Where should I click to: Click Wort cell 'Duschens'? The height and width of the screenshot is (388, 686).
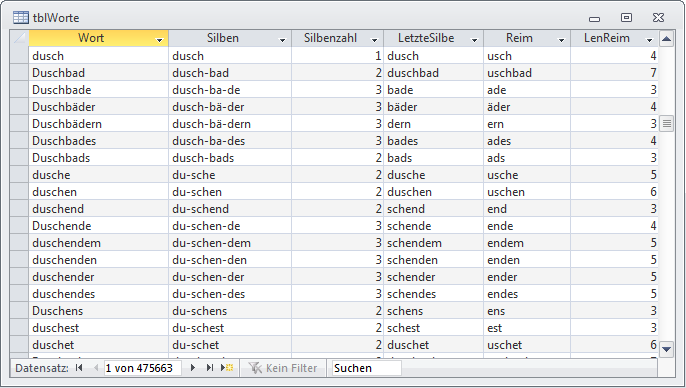point(98,311)
